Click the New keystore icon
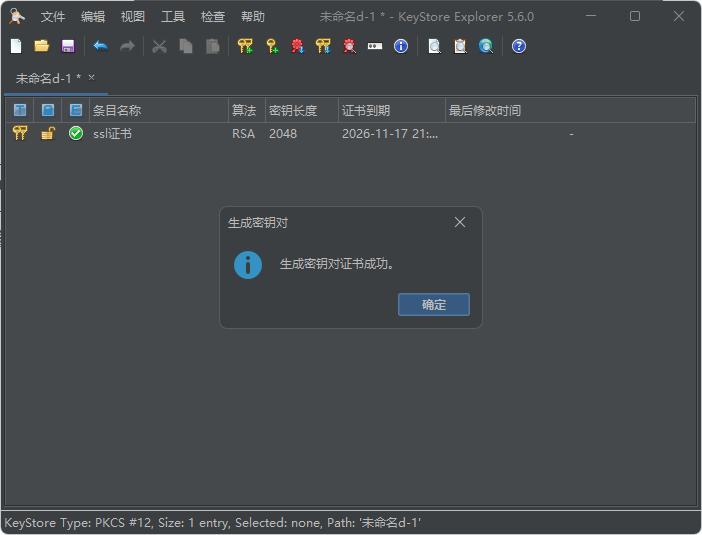The image size is (702, 535). tap(16, 46)
